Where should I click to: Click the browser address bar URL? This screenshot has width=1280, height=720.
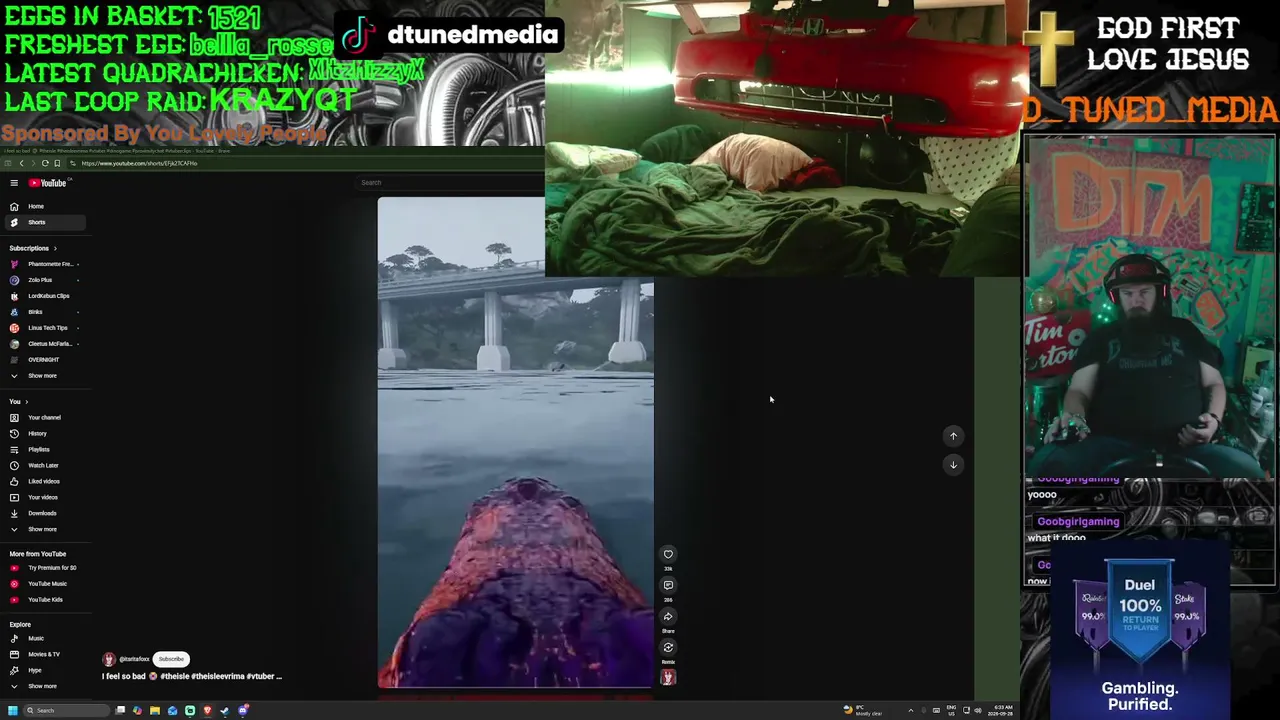point(139,164)
